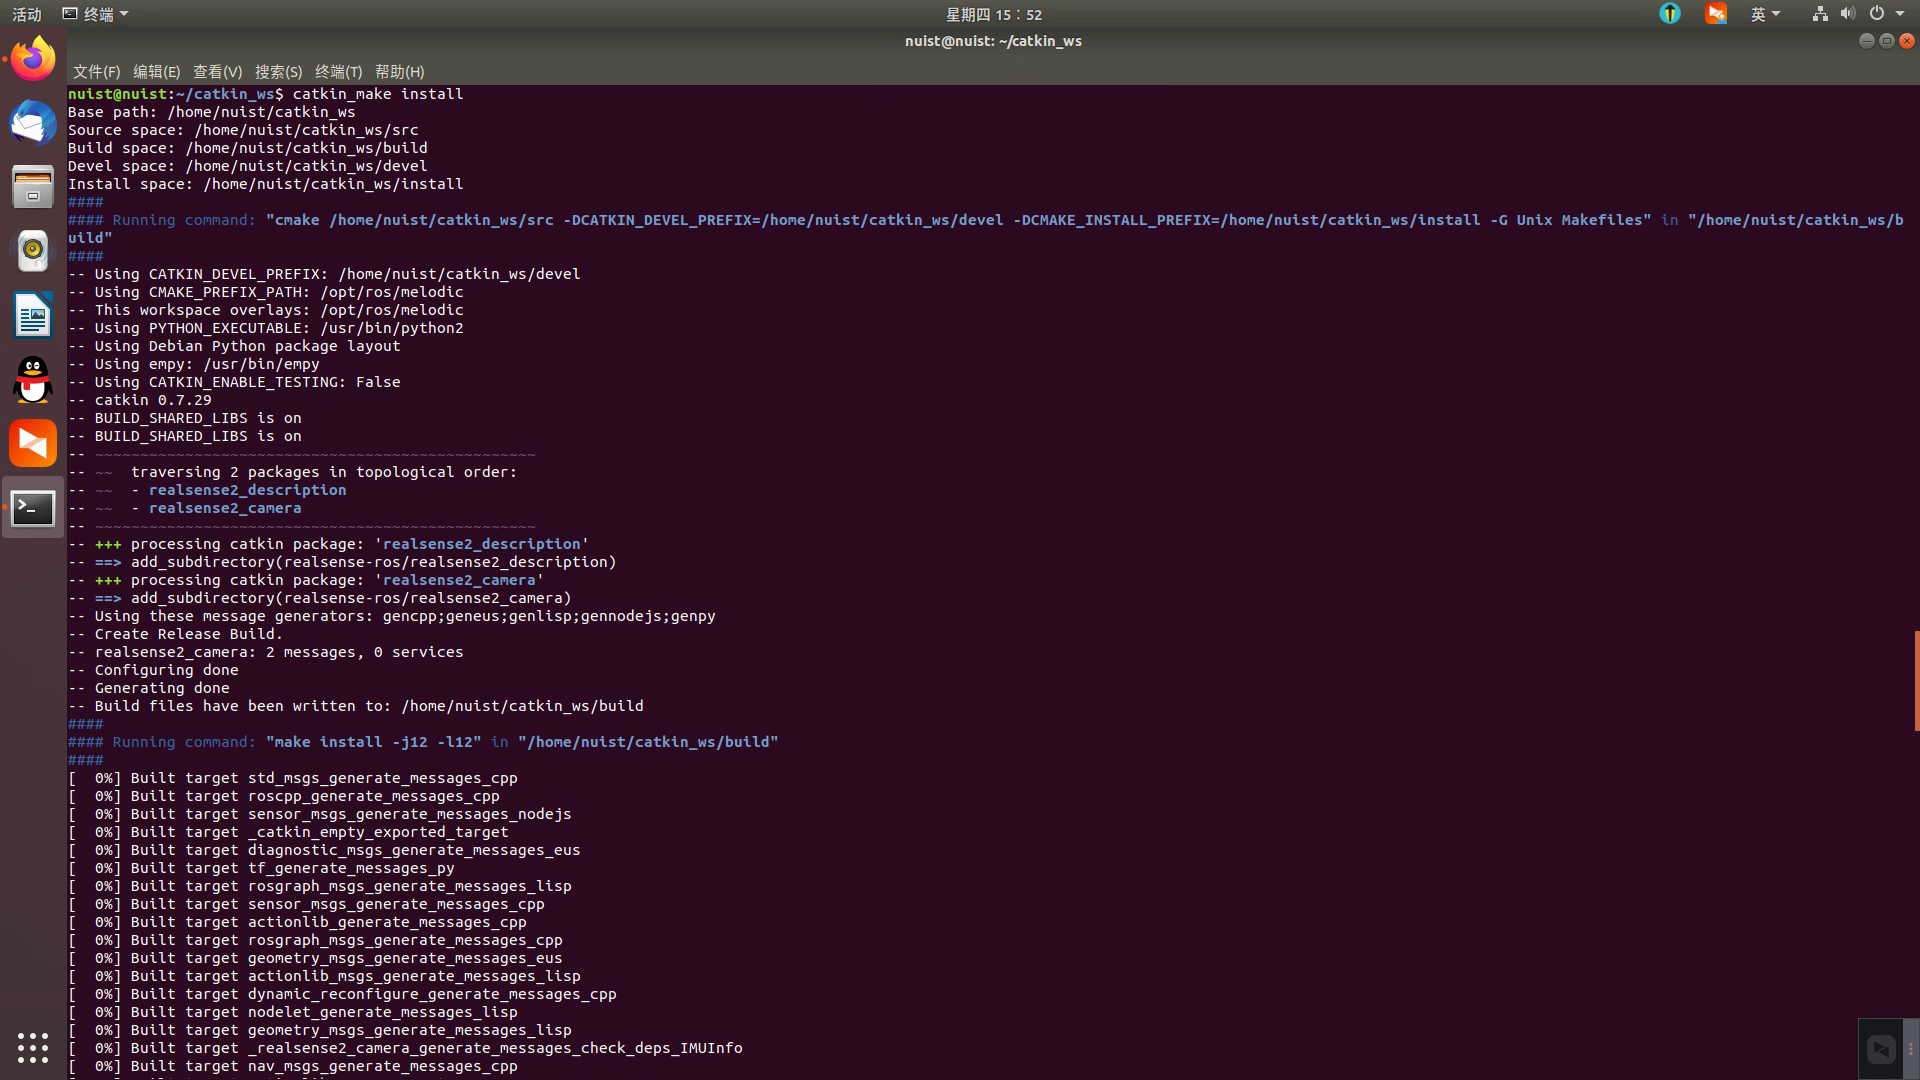Click the recorder widget at bottom right
1920x1080 pixels.
1881,1049
